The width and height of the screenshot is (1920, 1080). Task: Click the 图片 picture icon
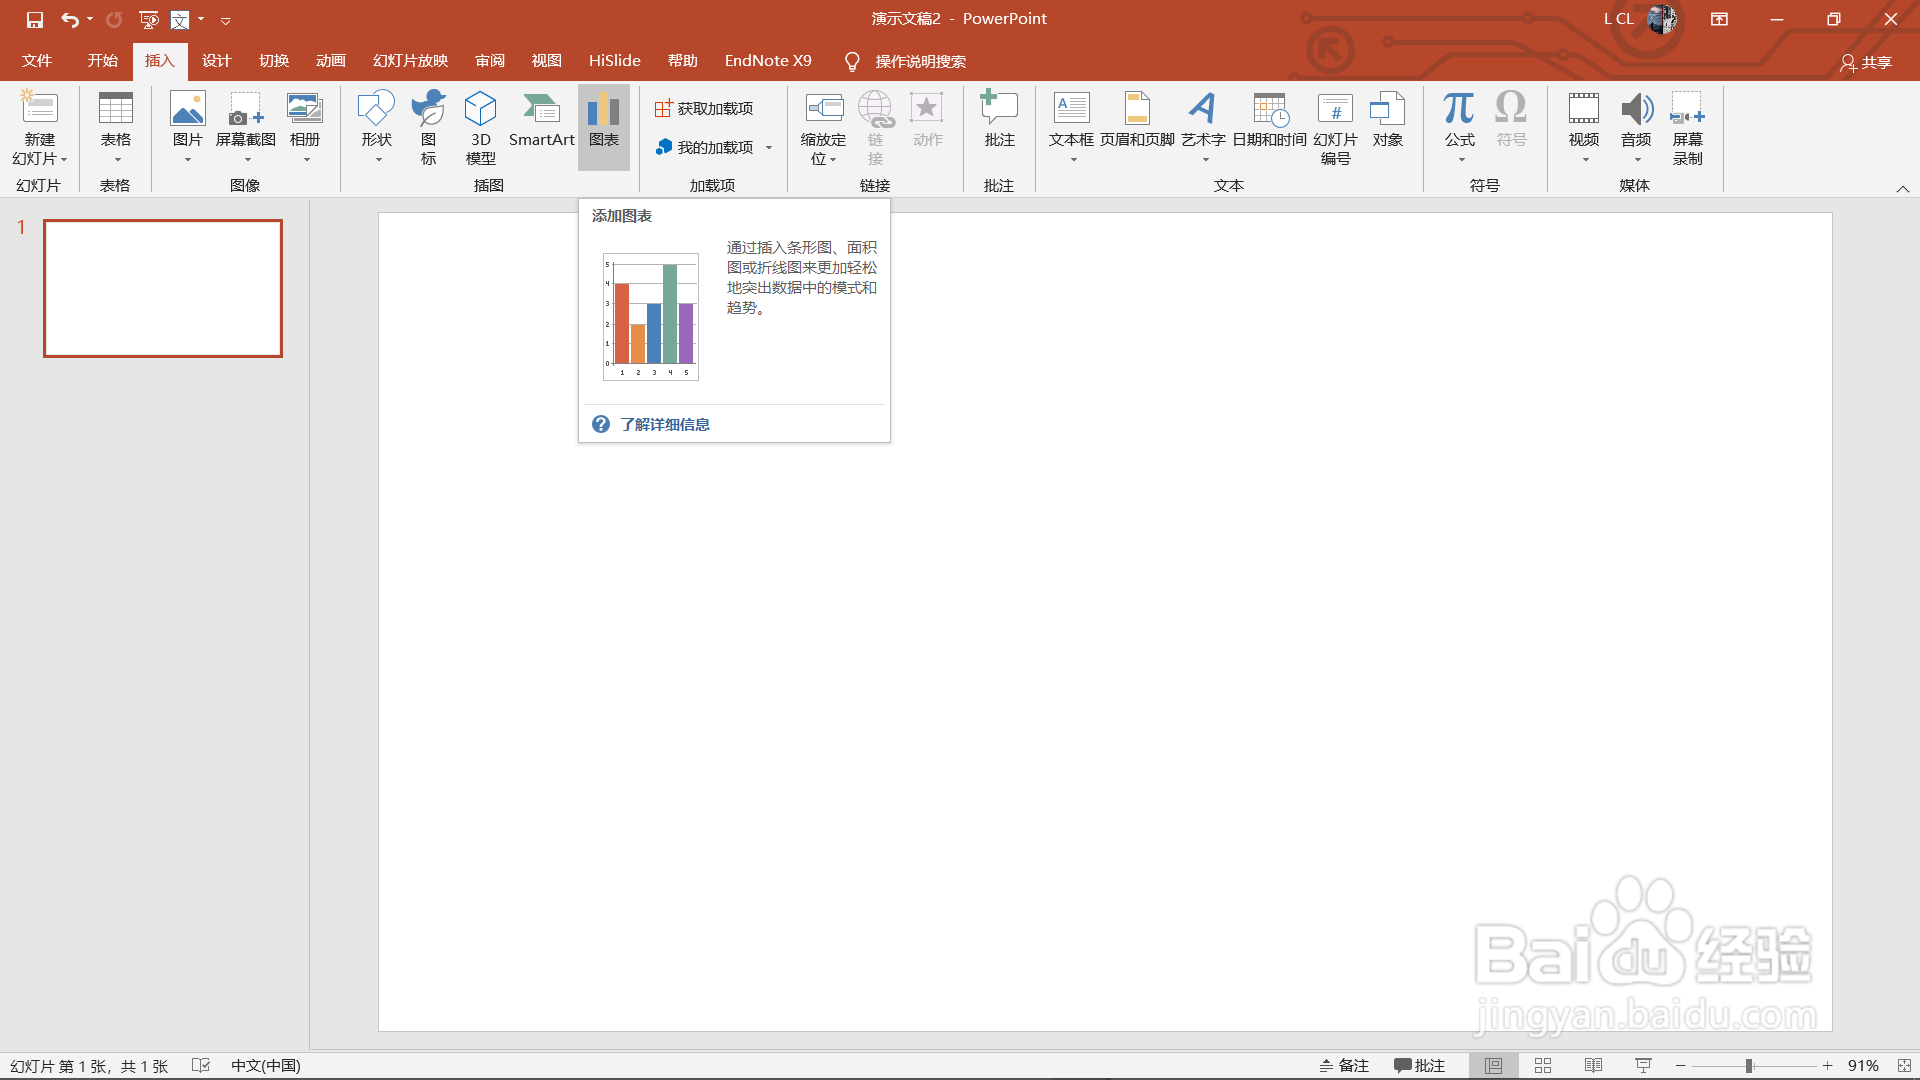coord(187,108)
